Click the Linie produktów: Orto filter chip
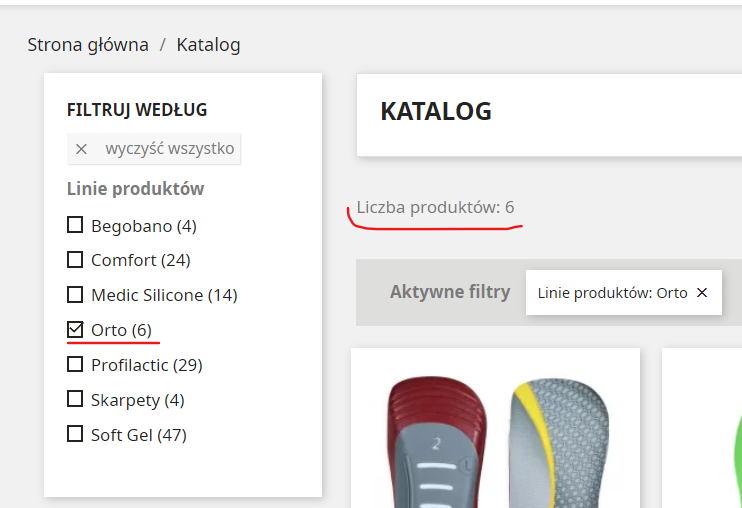The width and height of the screenshot is (742, 508). tap(624, 293)
